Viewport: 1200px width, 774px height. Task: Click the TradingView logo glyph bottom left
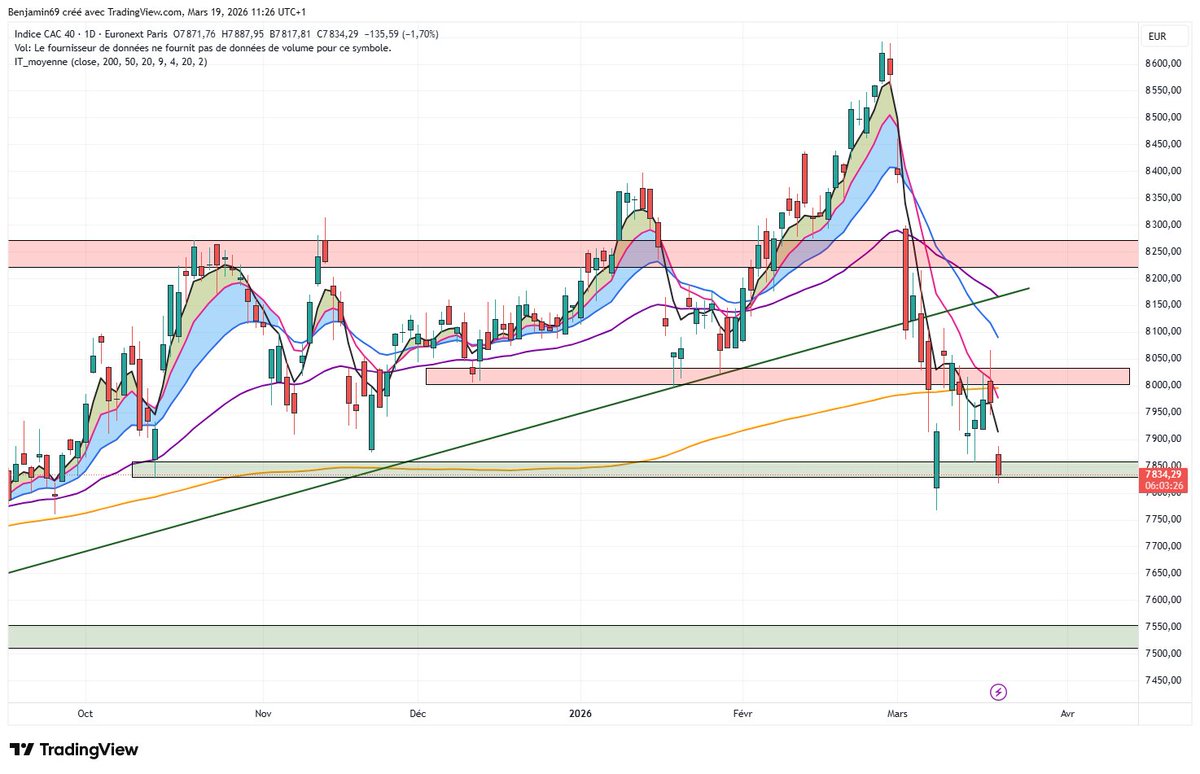22,749
